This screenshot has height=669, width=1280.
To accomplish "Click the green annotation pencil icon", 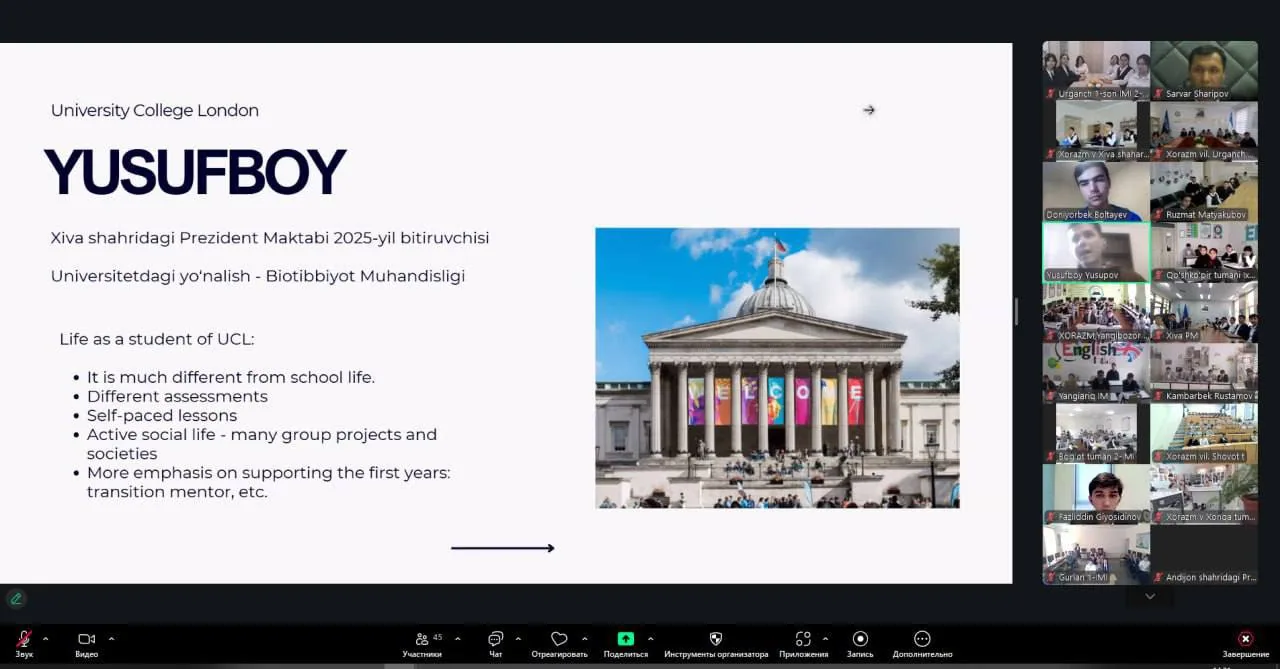I will click(x=15, y=598).
